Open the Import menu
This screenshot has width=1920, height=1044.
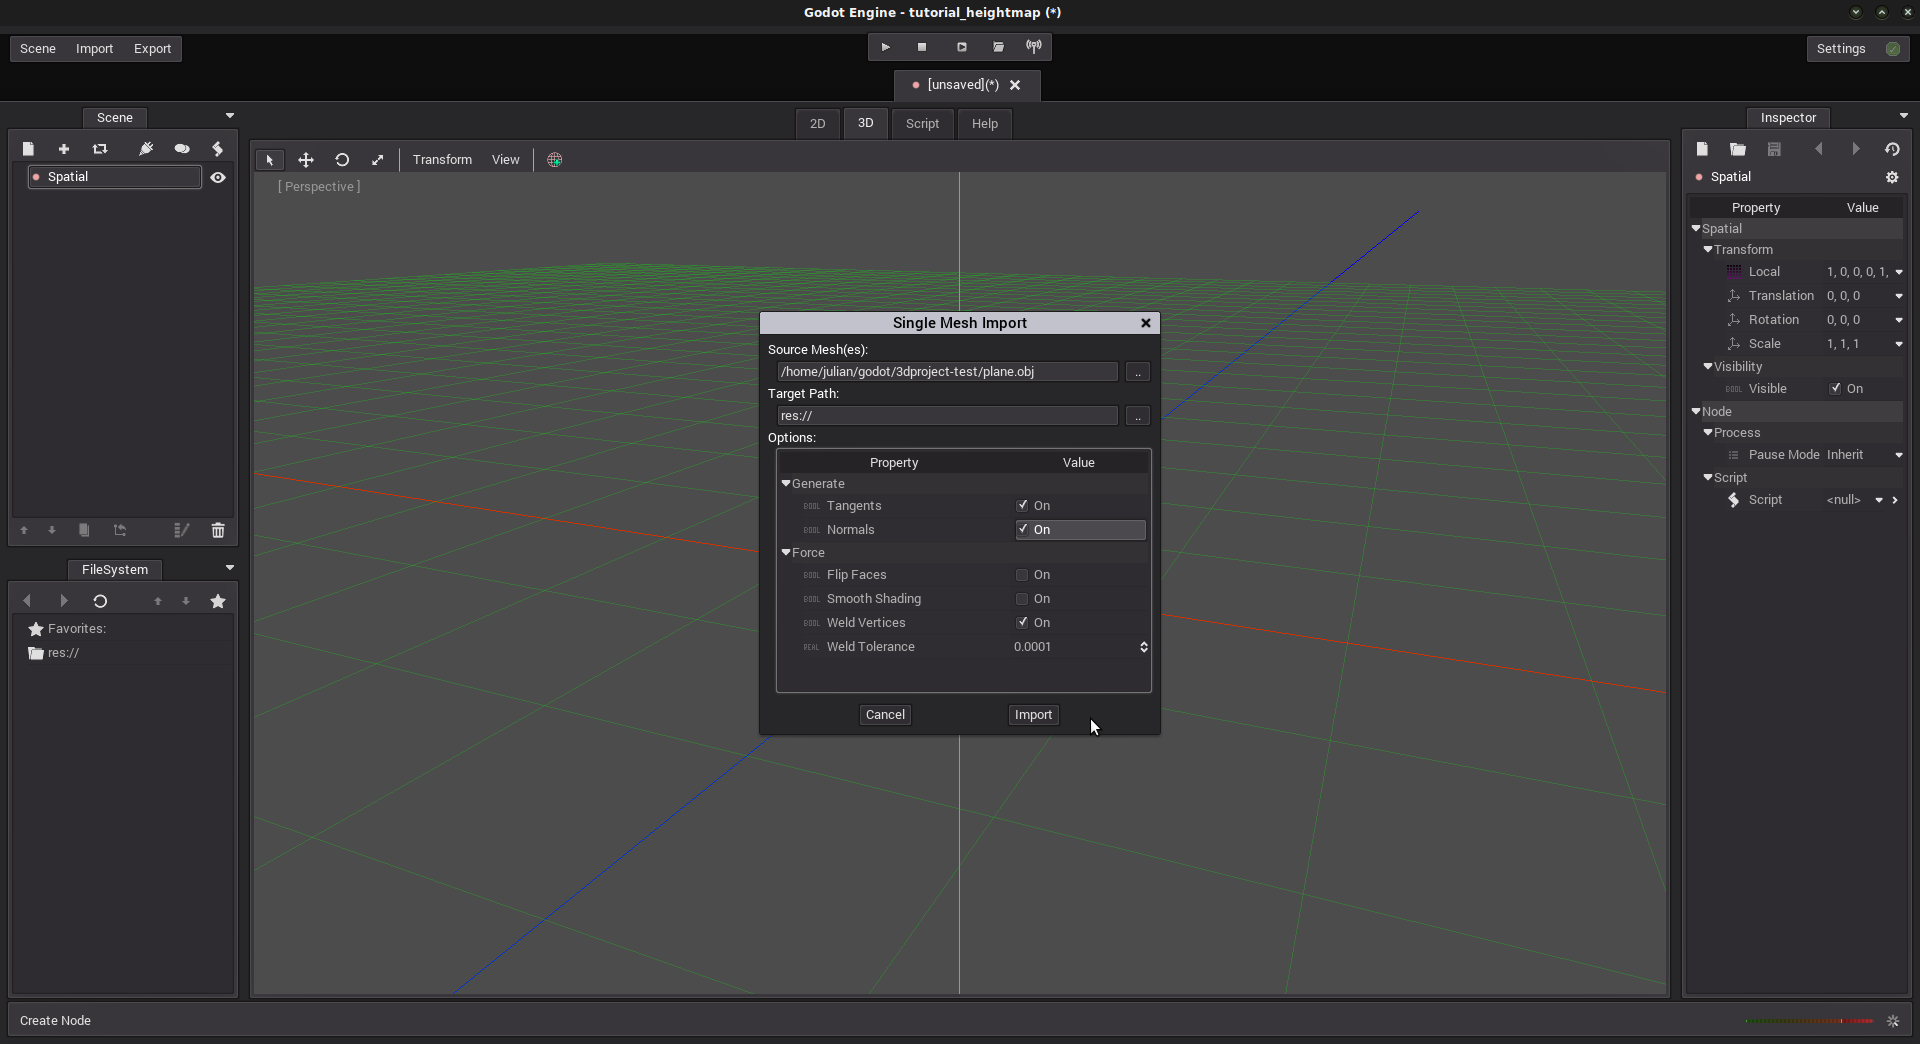pos(94,49)
